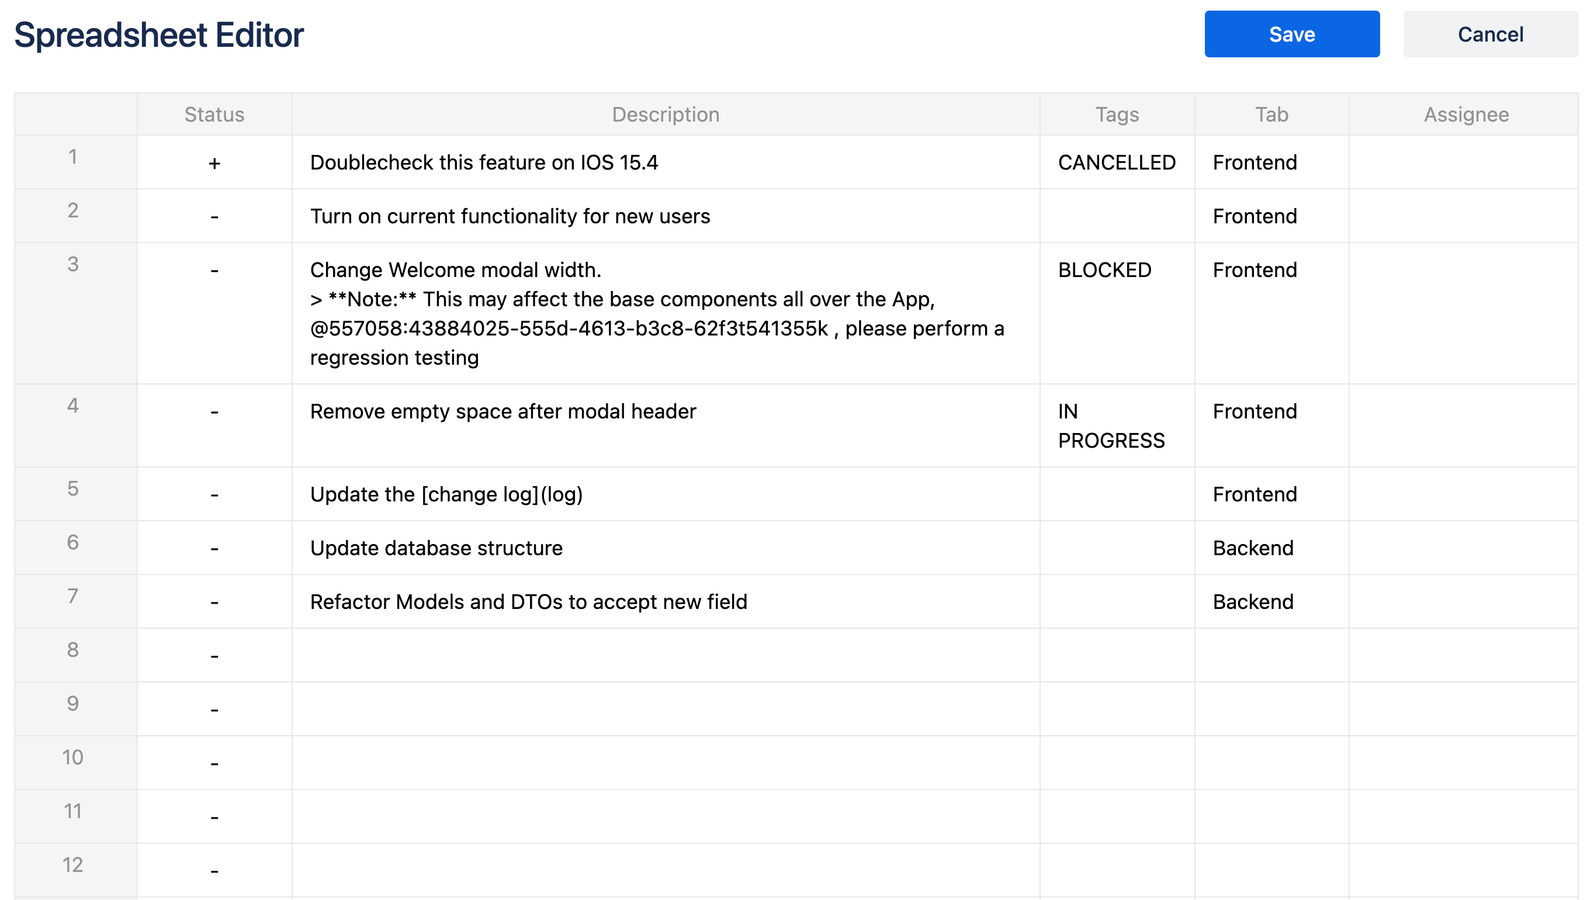Select the Tags column header
Screen dimensions: 1587x900
(1117, 114)
